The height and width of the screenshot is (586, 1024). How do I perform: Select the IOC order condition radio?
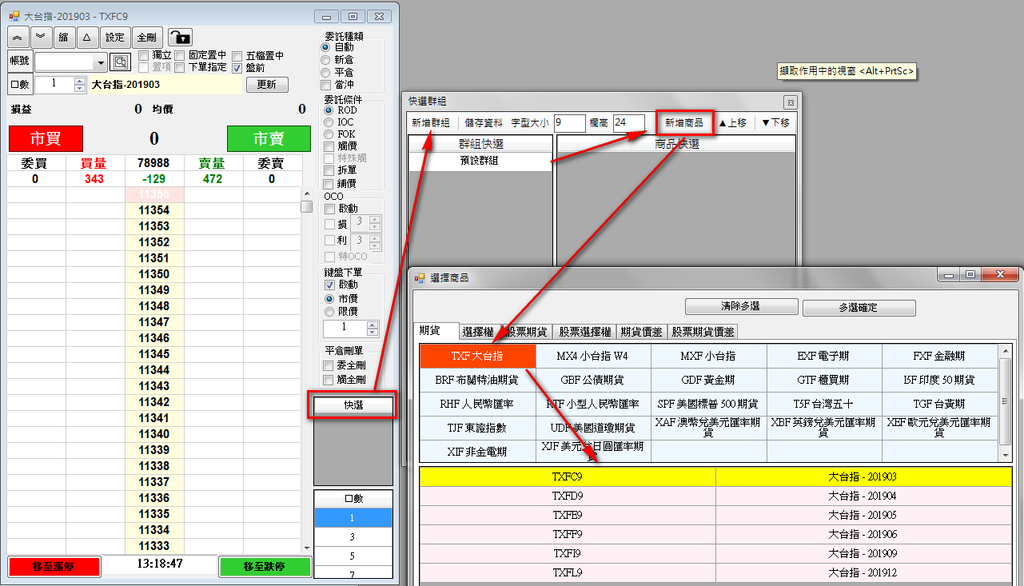click(328, 122)
